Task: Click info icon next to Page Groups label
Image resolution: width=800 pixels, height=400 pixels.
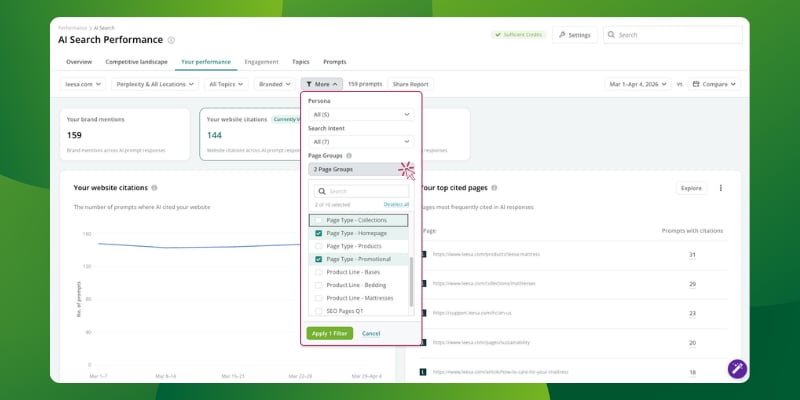Action: (349, 156)
